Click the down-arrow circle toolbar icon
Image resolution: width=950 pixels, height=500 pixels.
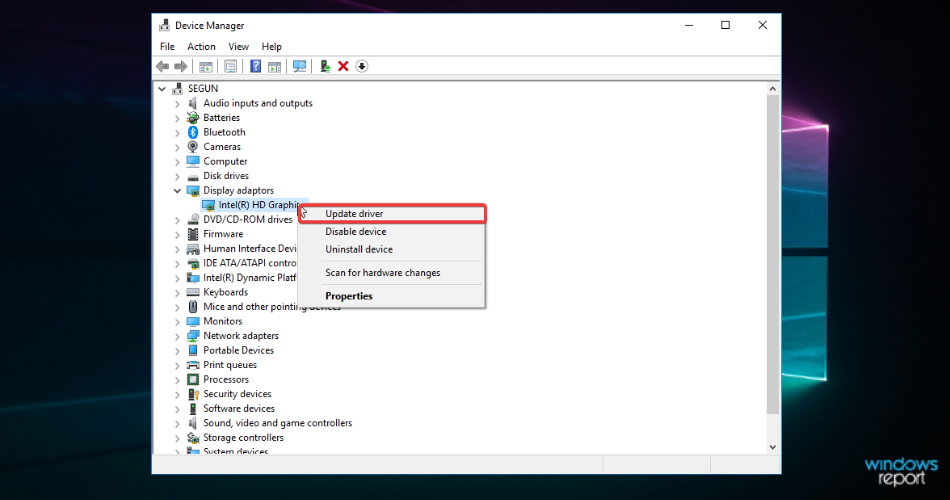click(362, 66)
